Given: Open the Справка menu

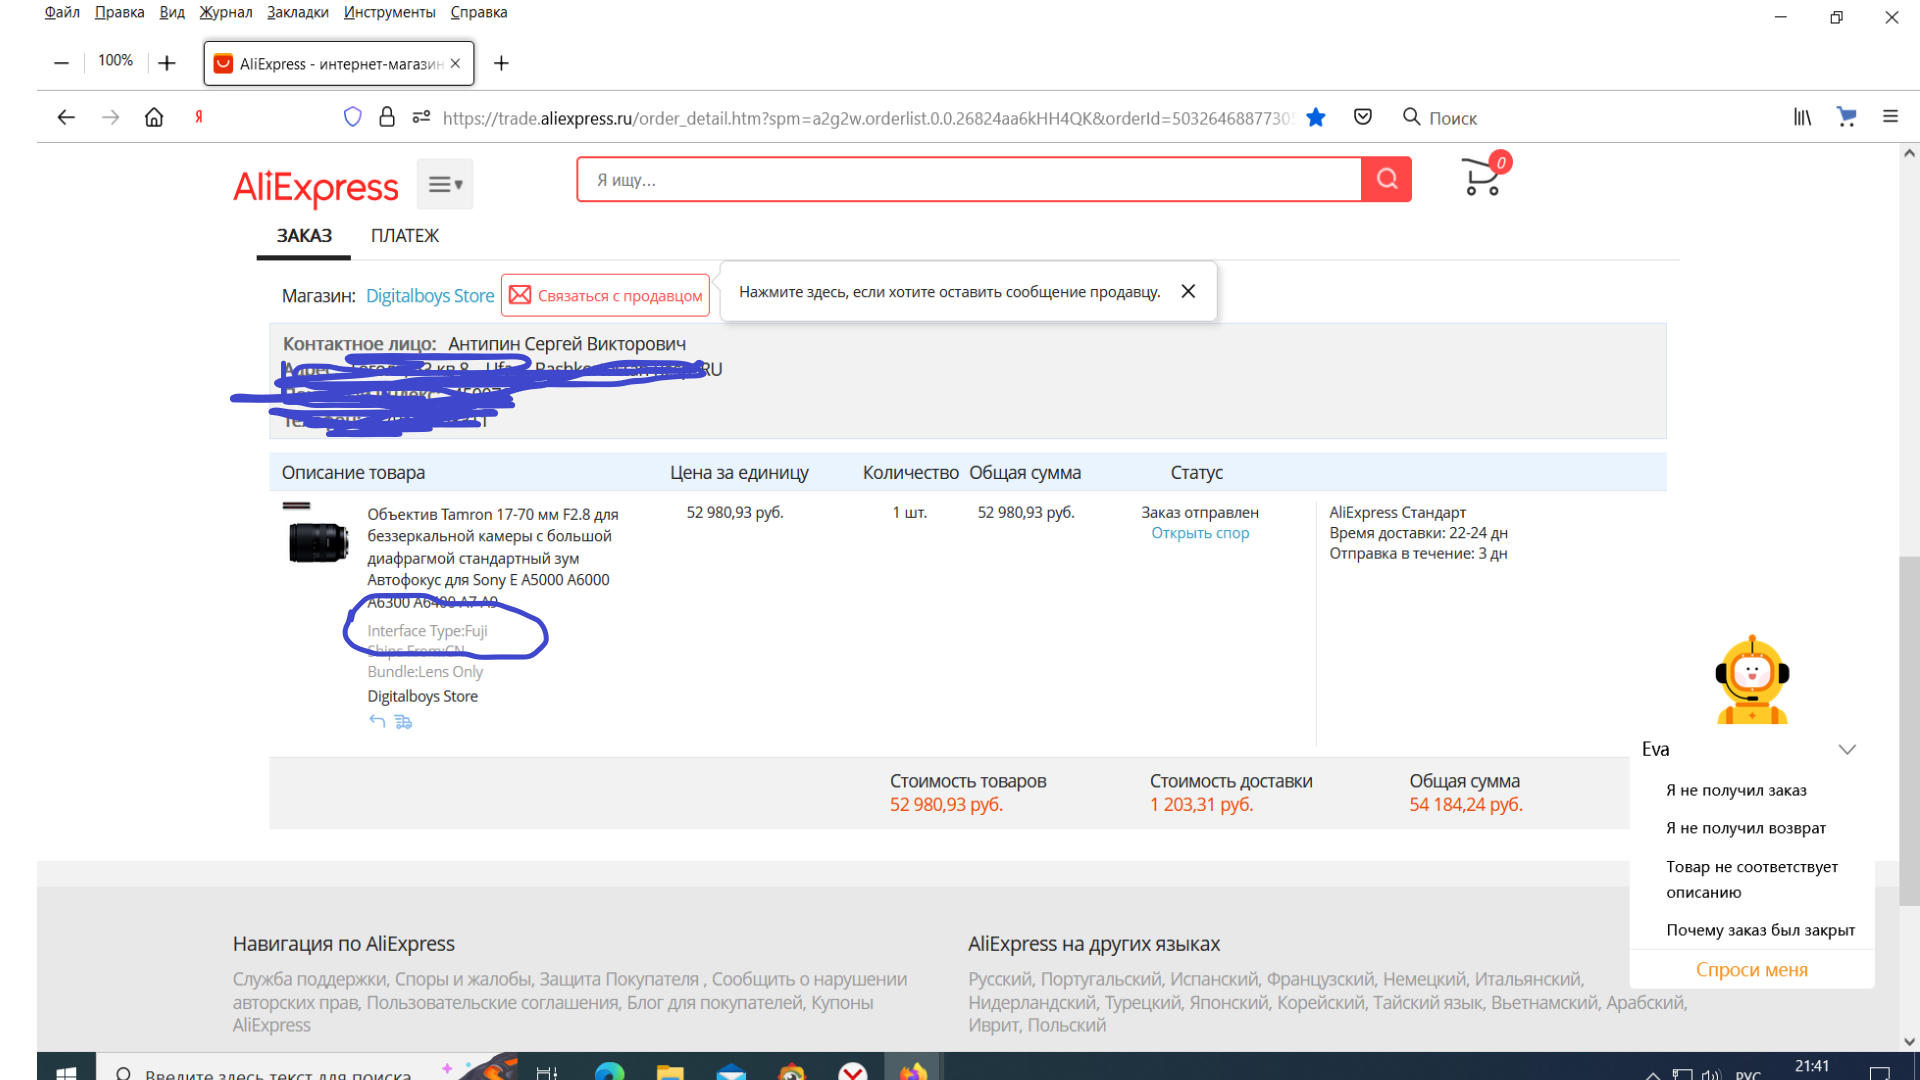Looking at the screenshot, I should pos(479,12).
